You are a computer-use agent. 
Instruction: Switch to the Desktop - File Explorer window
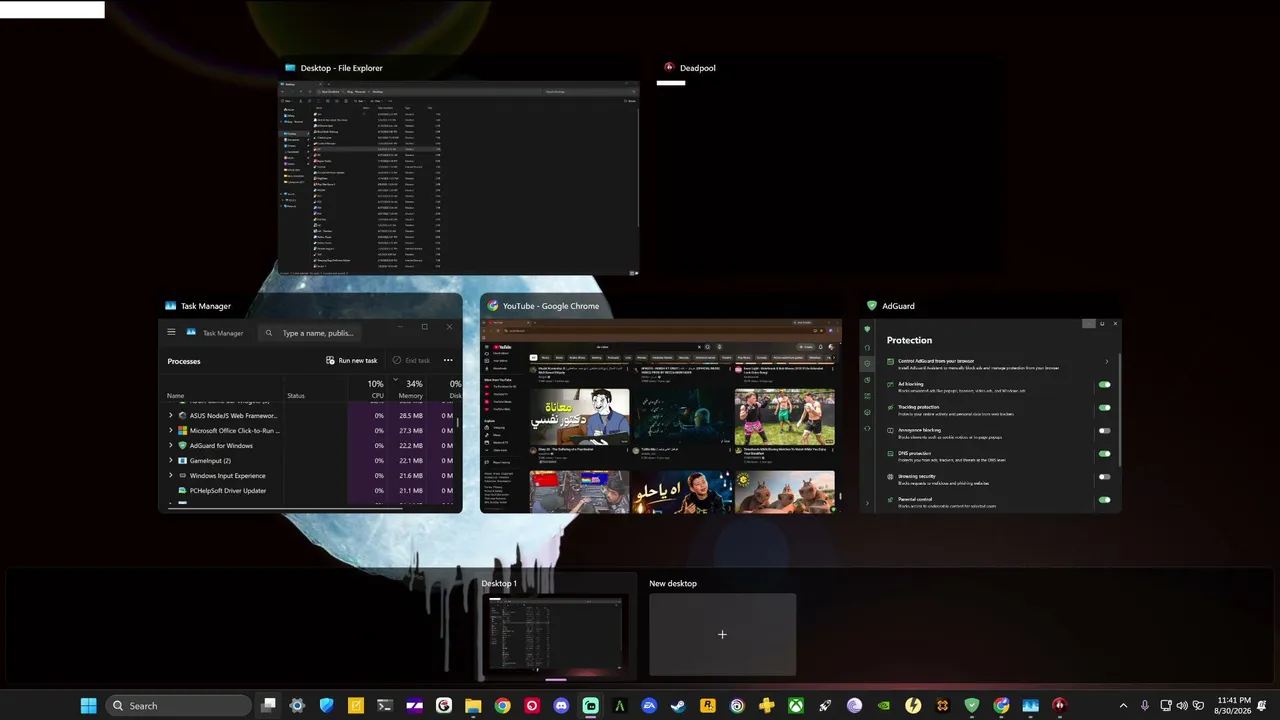(459, 178)
